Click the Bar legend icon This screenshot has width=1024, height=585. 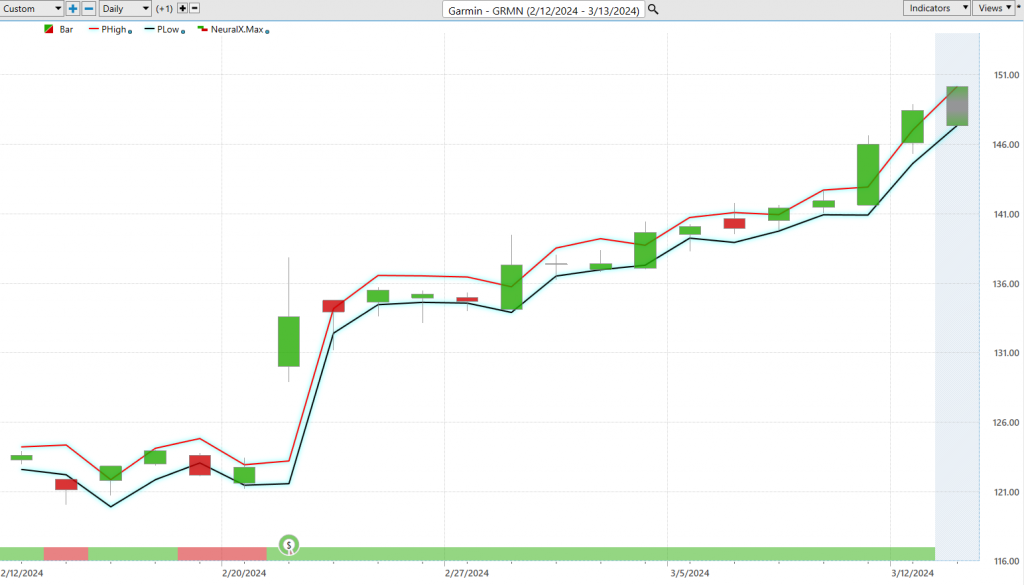(48, 29)
